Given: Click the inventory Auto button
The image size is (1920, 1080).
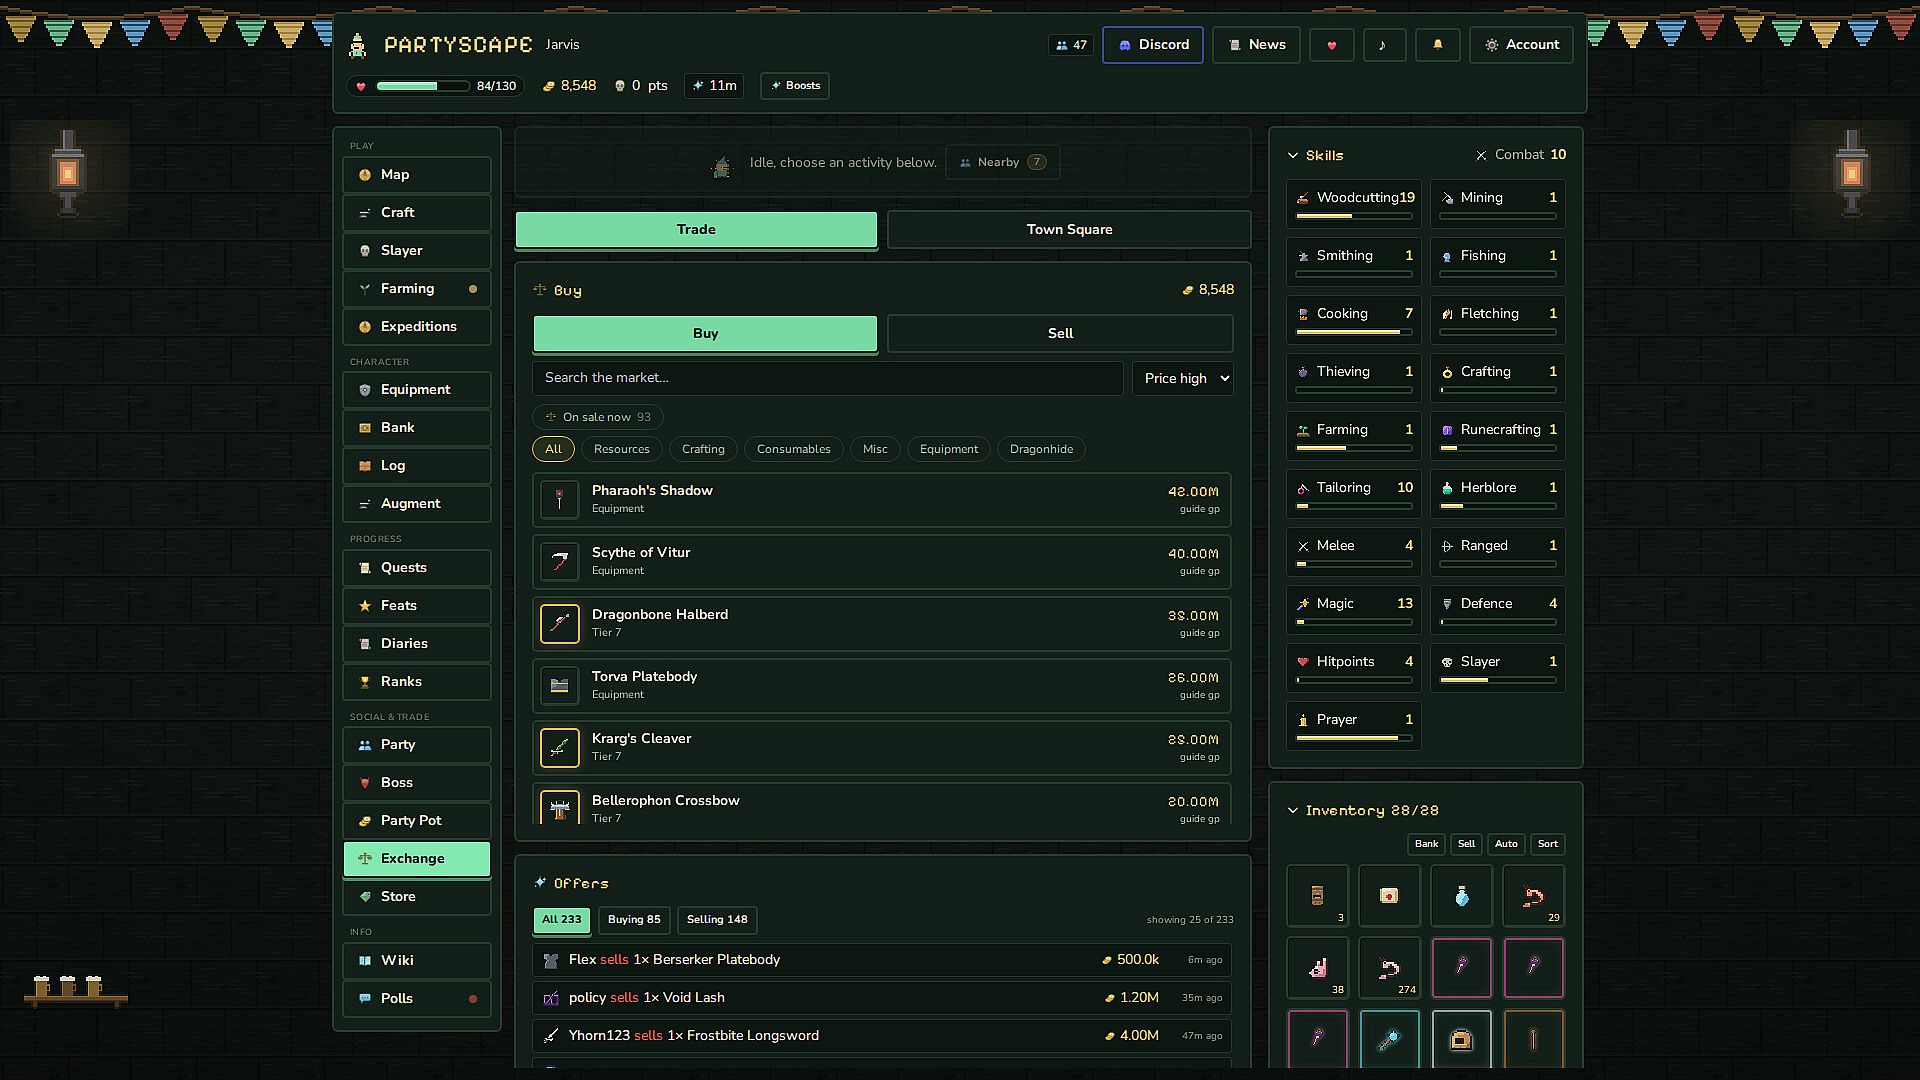Looking at the screenshot, I should tap(1506, 844).
